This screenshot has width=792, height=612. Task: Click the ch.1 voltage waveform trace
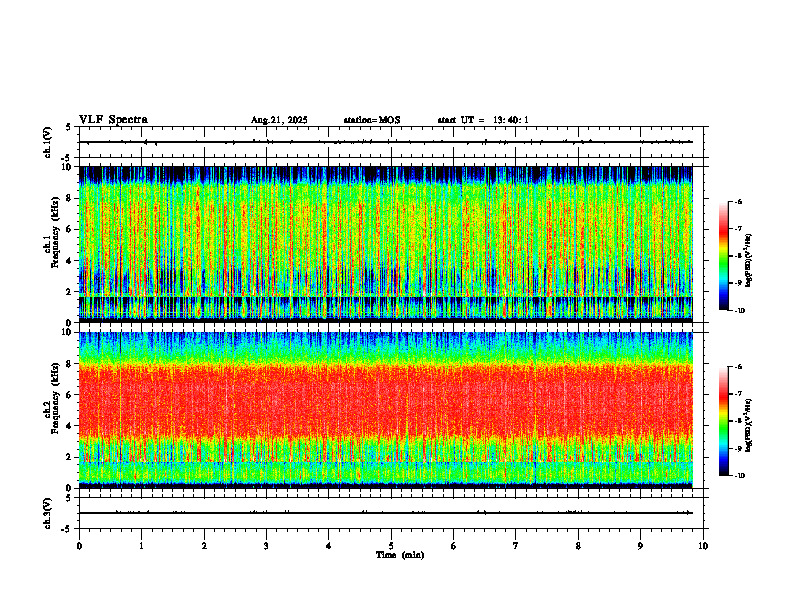(386, 142)
